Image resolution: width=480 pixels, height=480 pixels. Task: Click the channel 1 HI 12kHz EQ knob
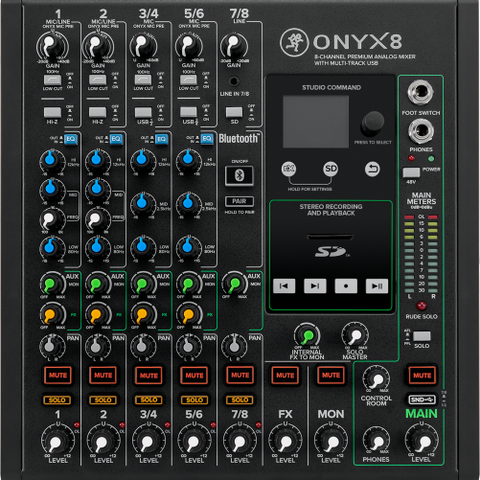(52, 161)
